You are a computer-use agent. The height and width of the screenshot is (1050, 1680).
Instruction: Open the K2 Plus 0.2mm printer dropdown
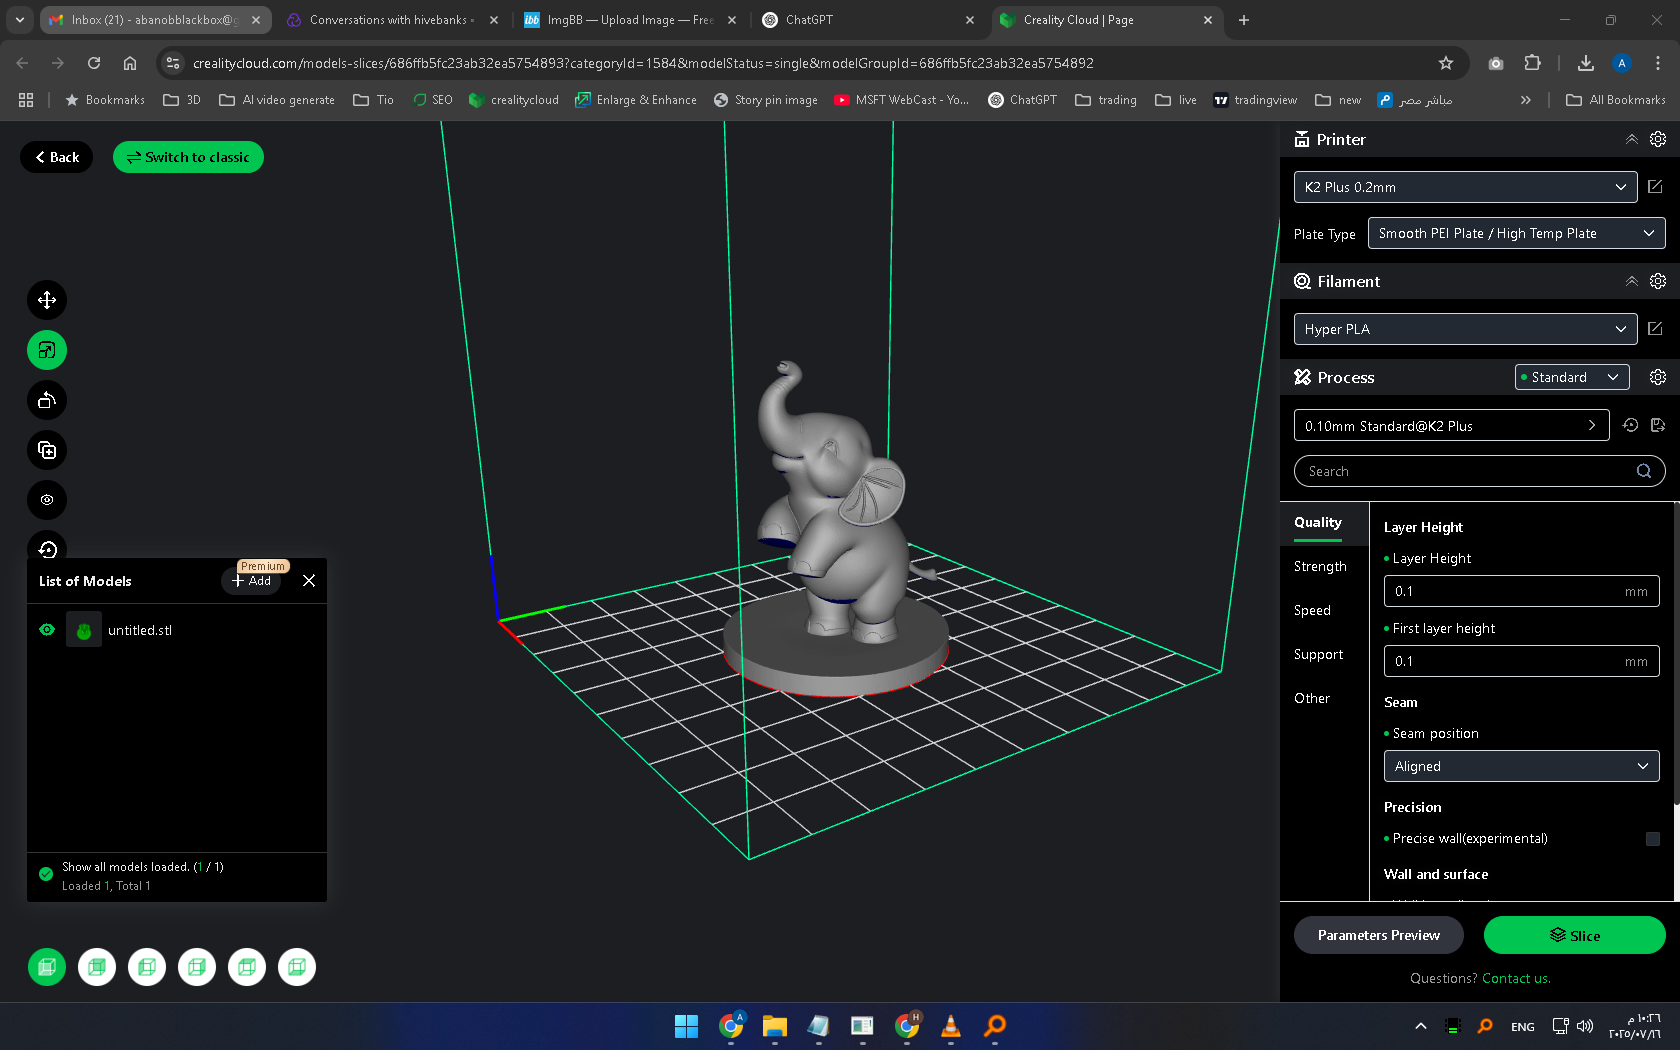(x=1465, y=187)
